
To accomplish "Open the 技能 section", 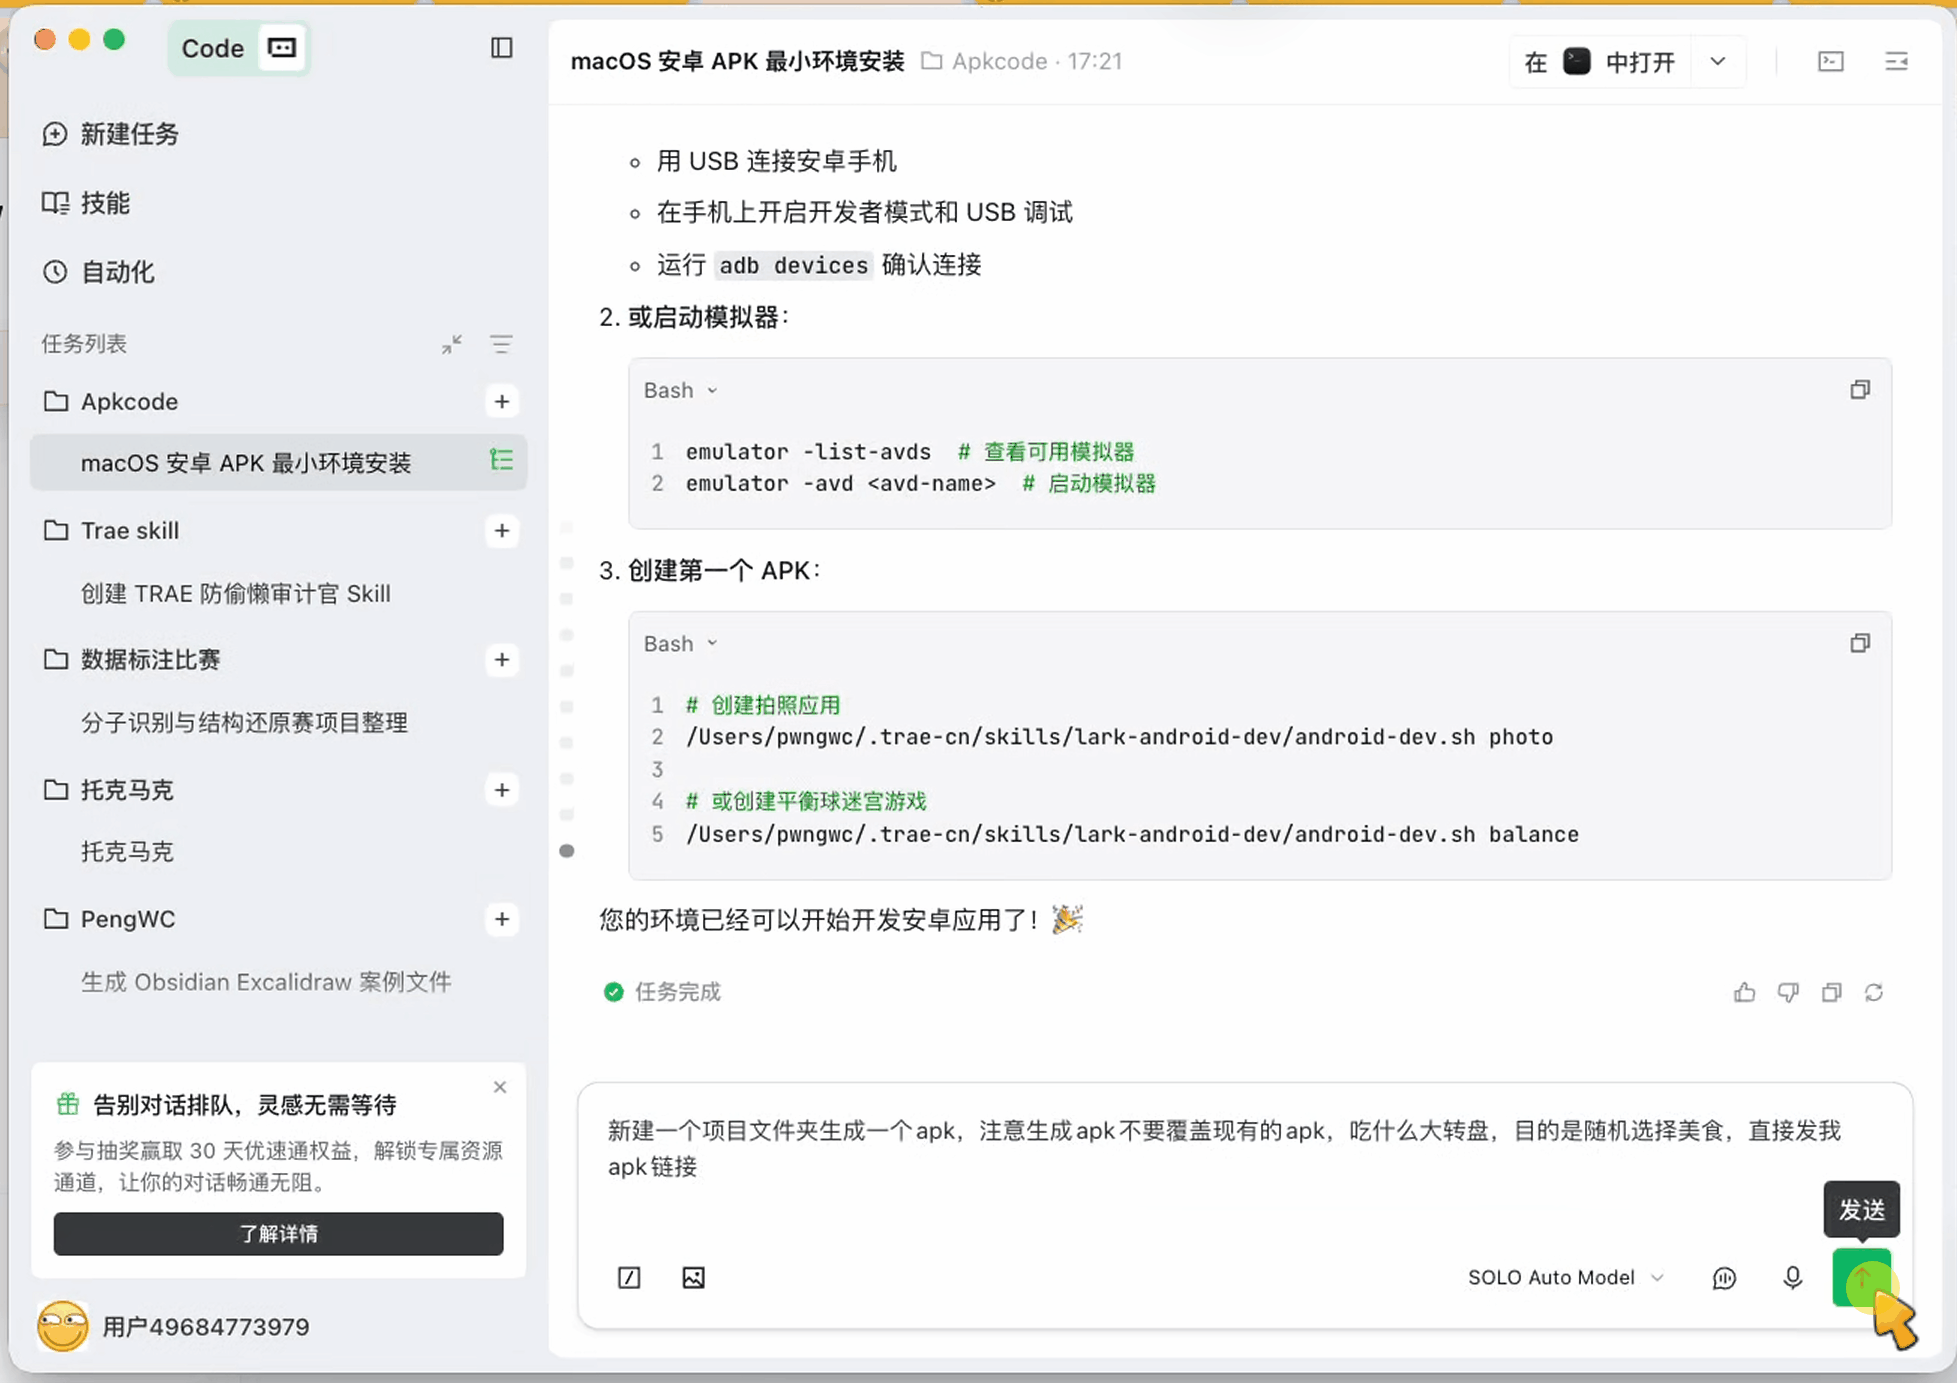I will coord(86,203).
